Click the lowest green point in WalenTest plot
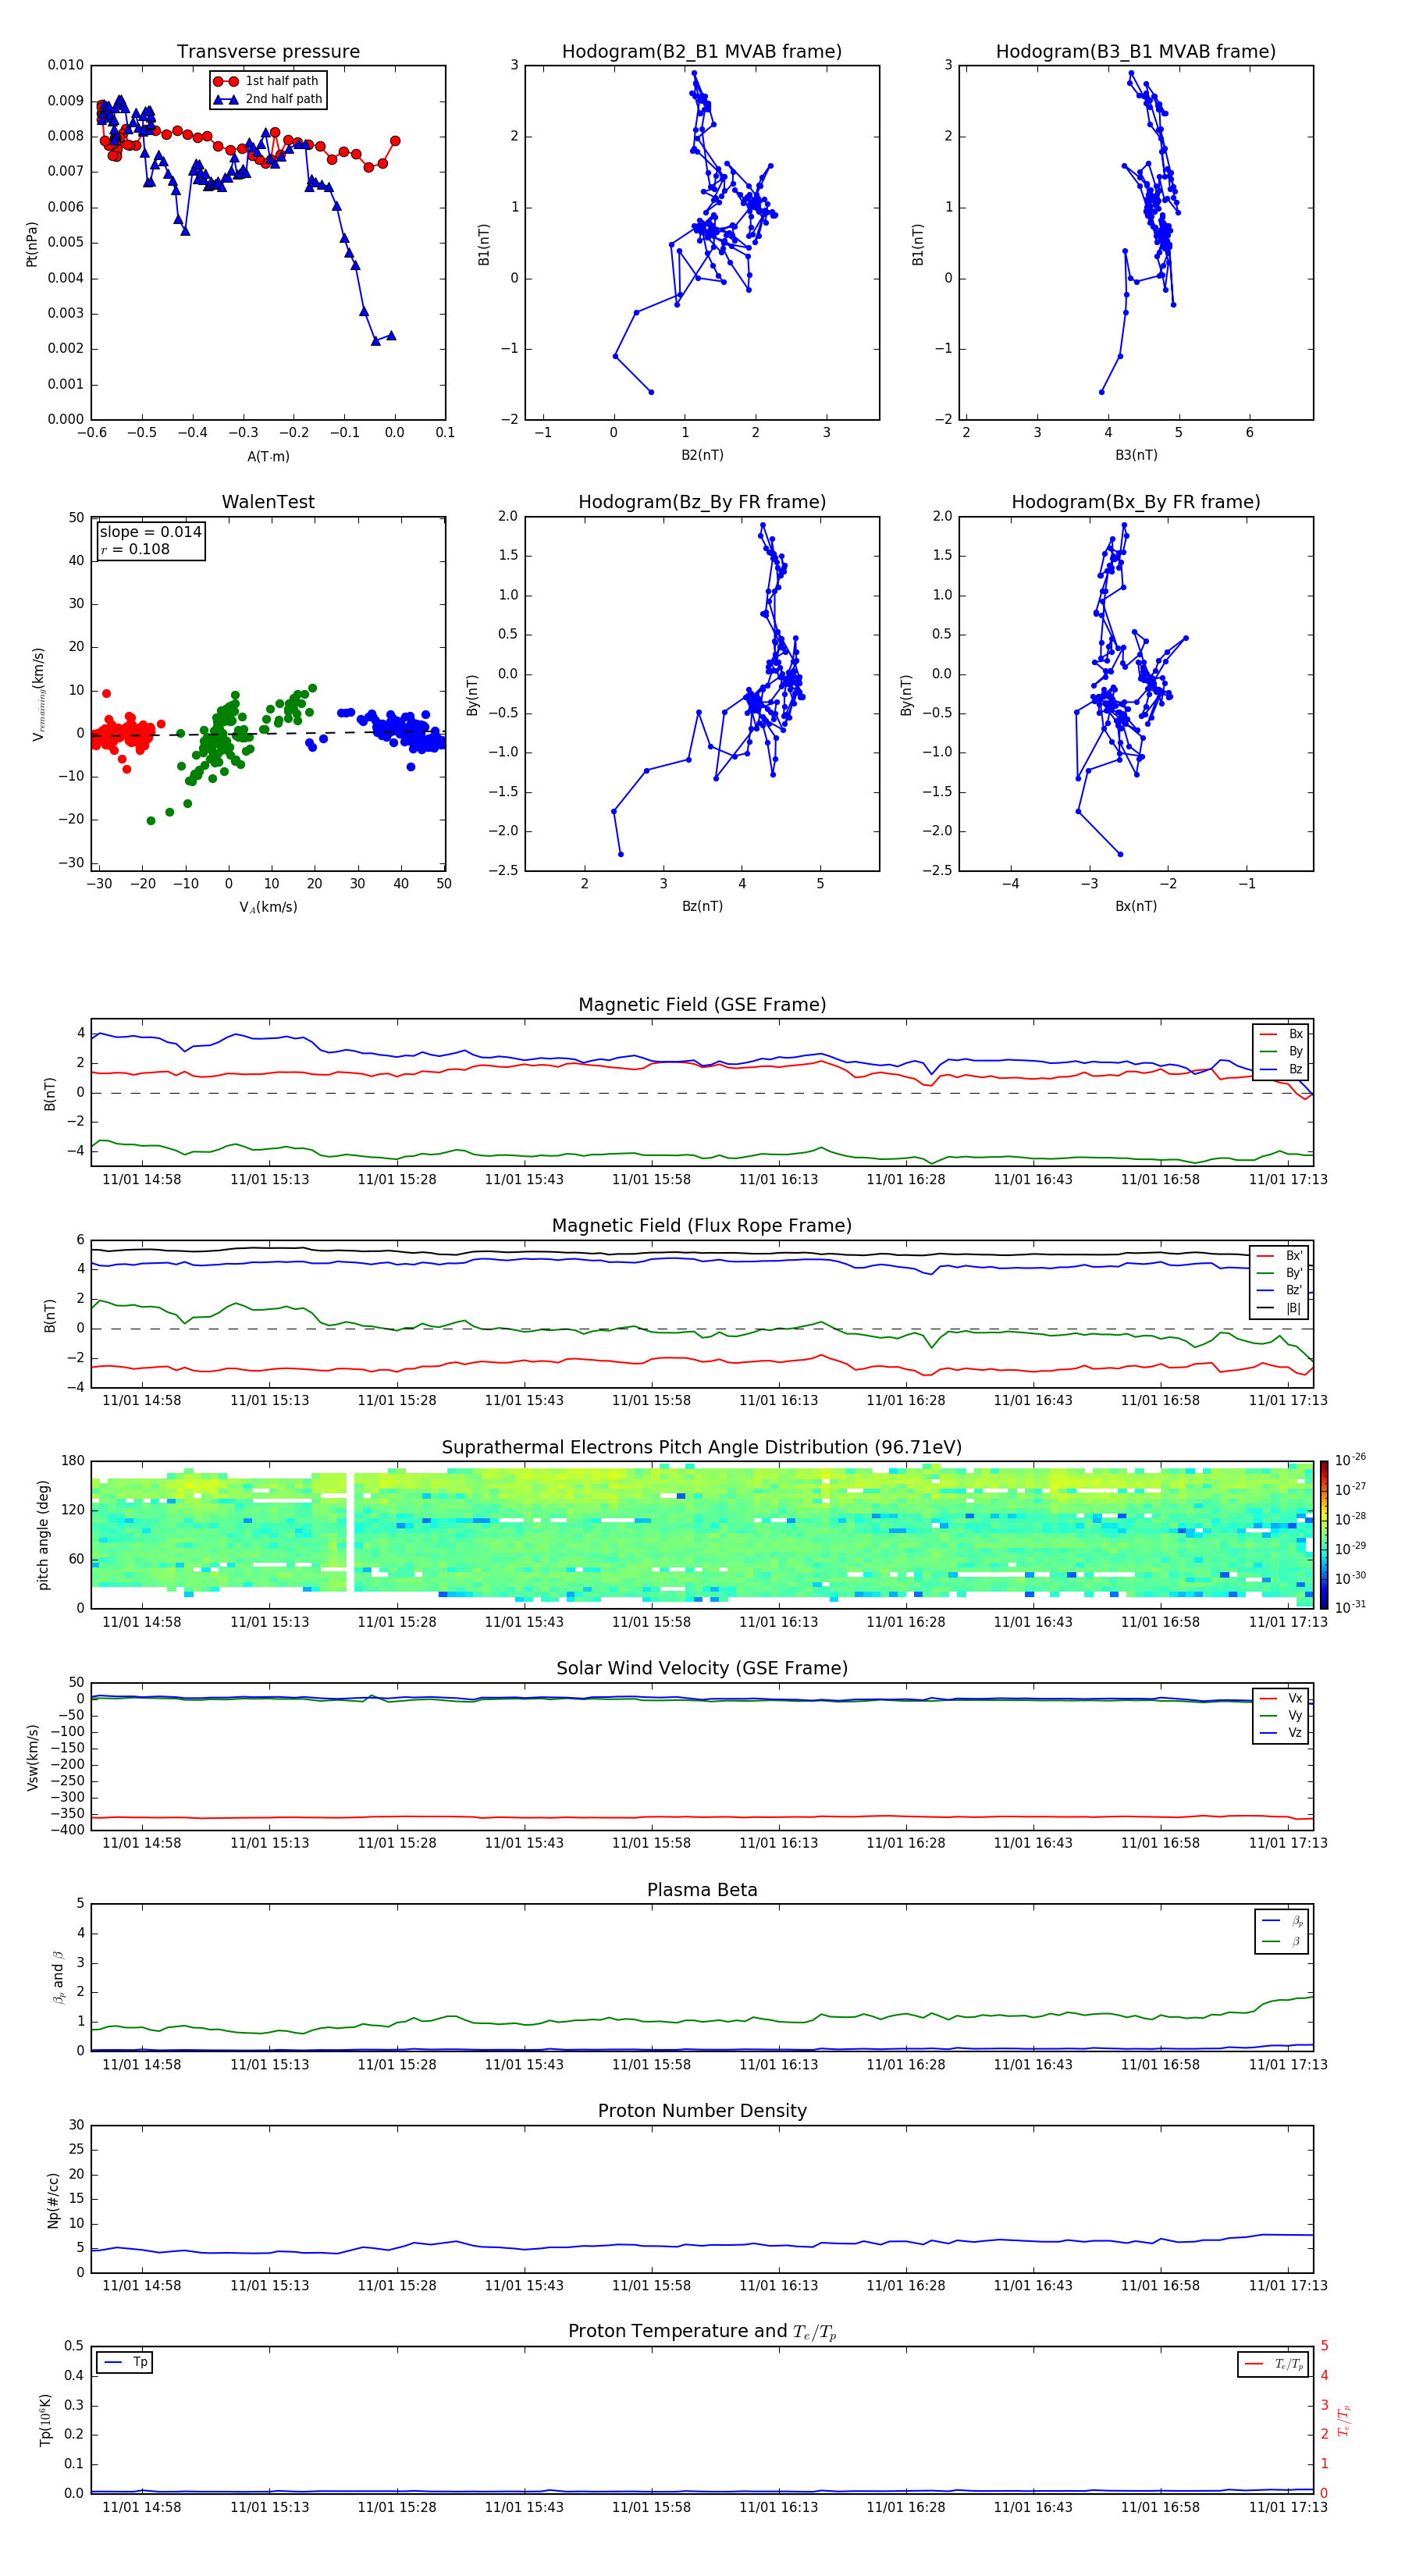 (x=151, y=821)
